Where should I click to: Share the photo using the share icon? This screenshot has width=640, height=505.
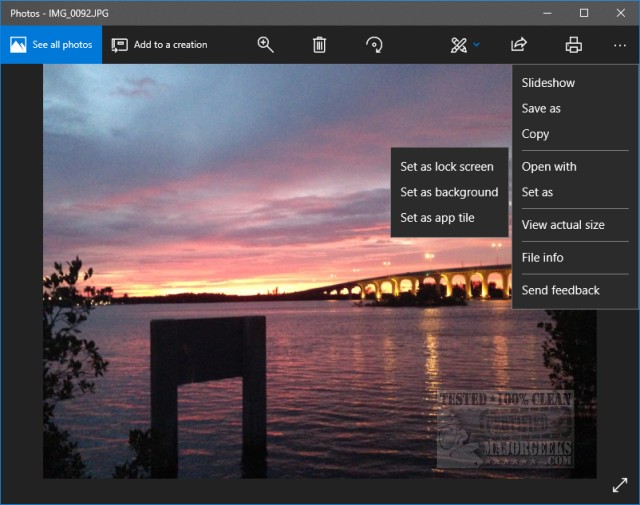(519, 44)
